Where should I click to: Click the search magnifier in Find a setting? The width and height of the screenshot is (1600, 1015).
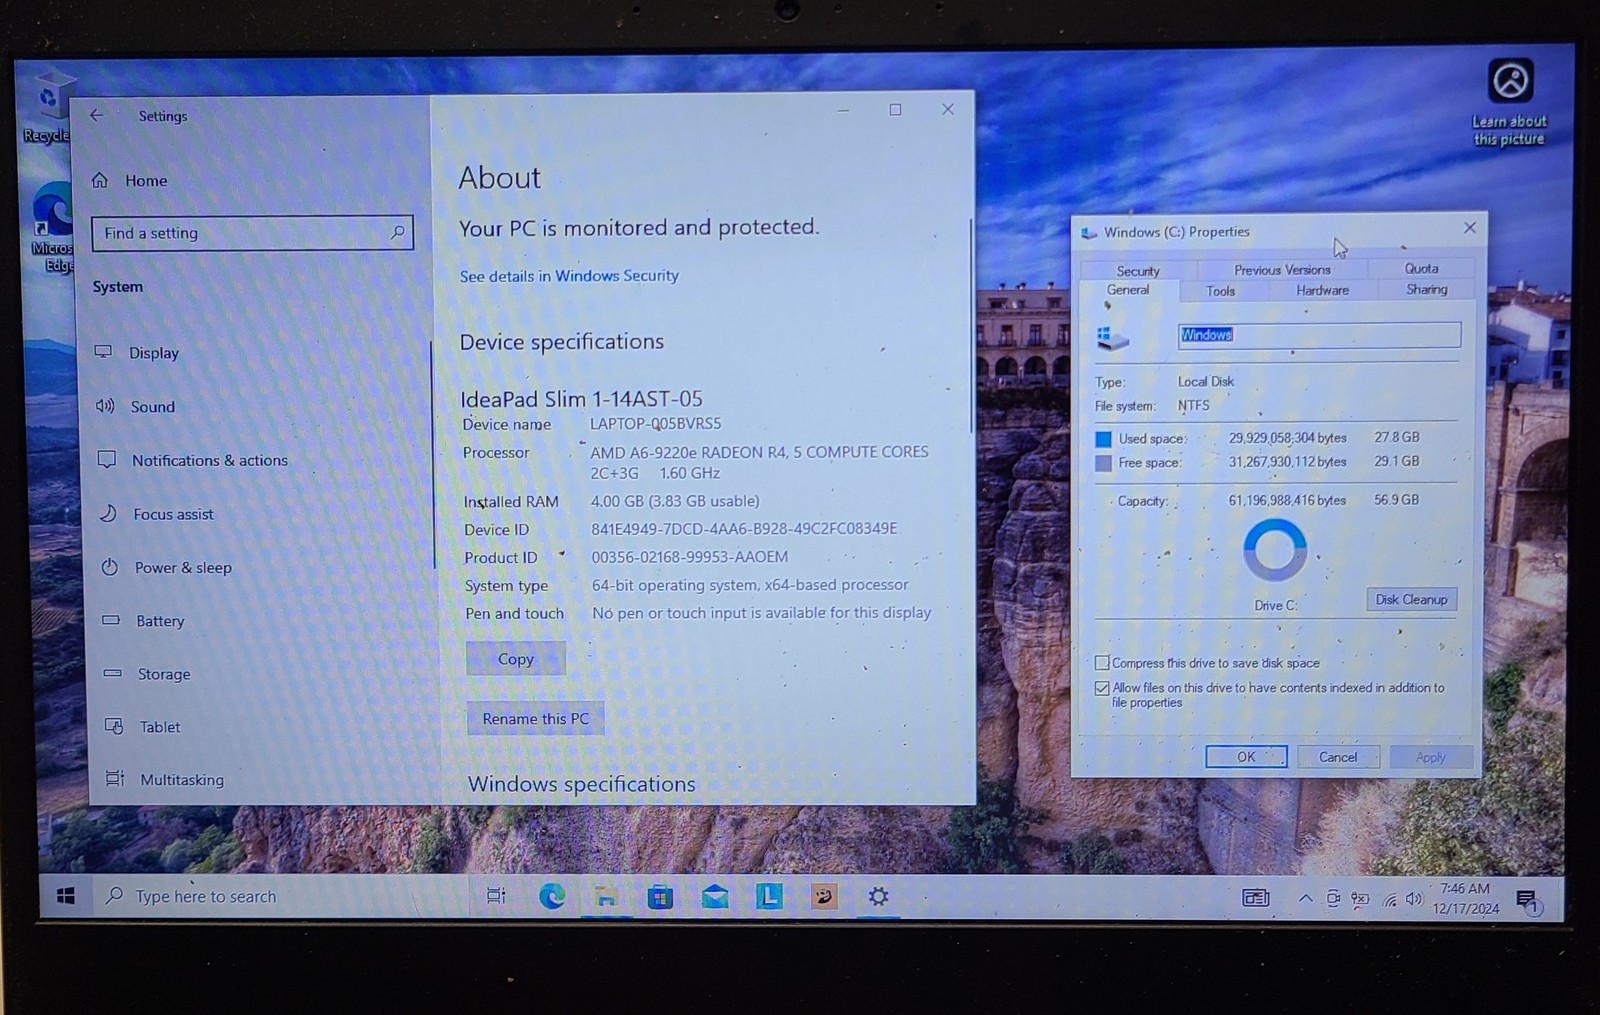[x=397, y=232]
